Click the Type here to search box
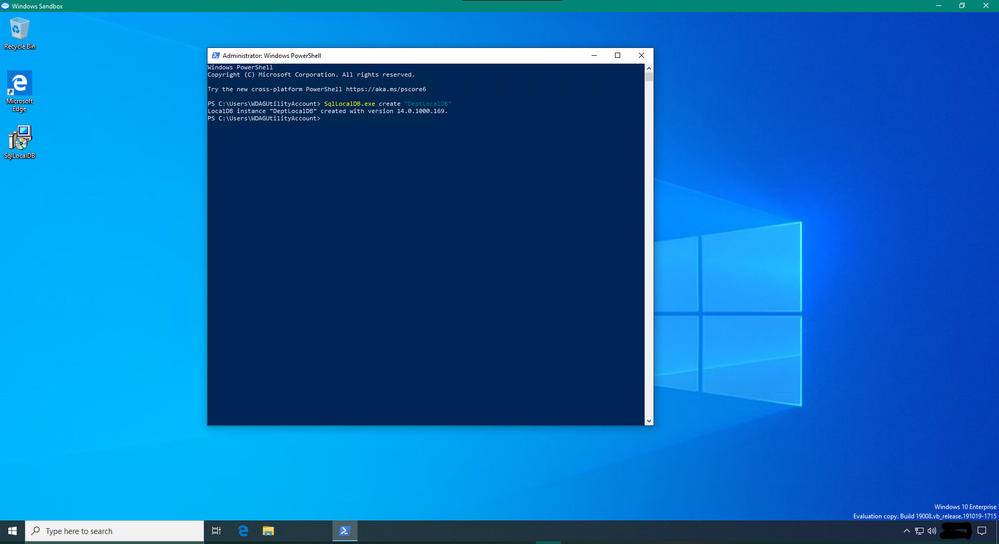Screen dimensions: 999x544 [115, 531]
